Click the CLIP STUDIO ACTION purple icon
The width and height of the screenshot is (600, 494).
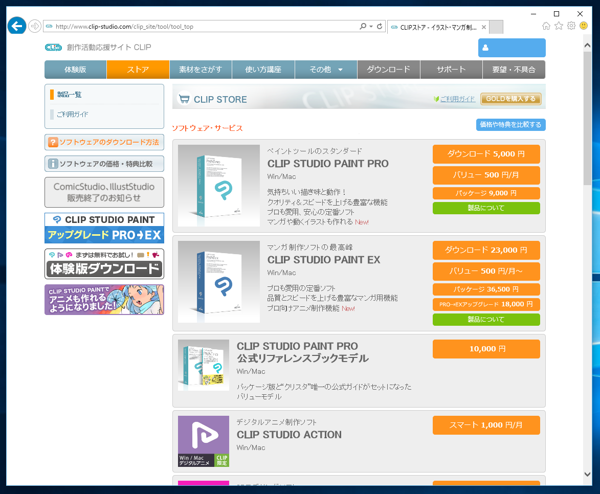click(204, 442)
